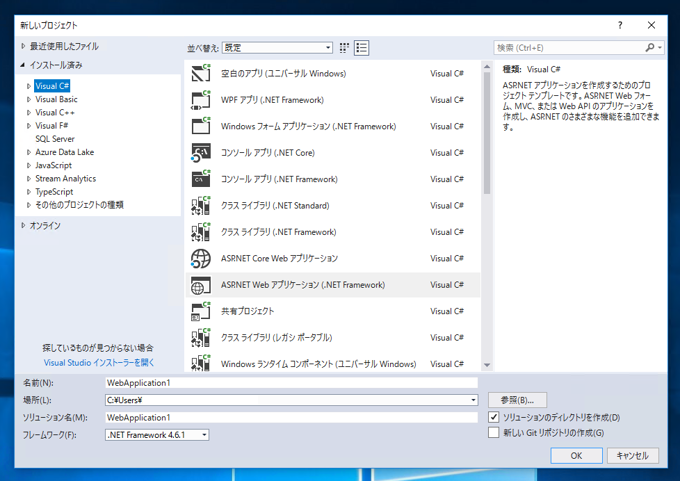This screenshot has height=481, width=680.
Task: Select Visual C# in the tree
Action: coord(52,86)
